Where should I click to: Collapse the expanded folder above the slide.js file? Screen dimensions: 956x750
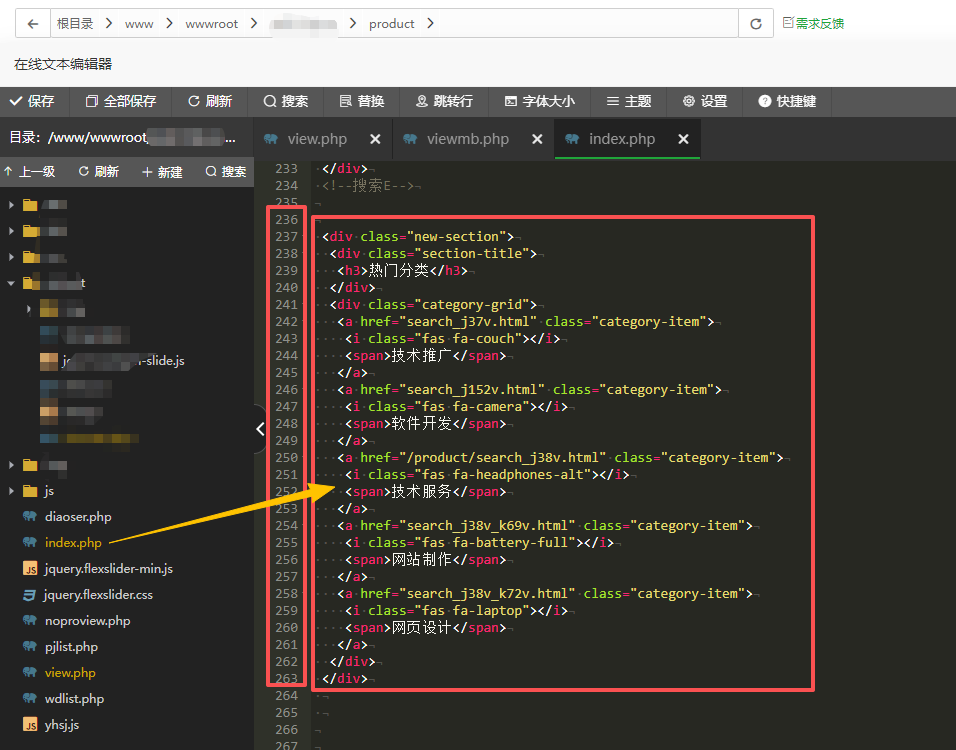(12, 283)
